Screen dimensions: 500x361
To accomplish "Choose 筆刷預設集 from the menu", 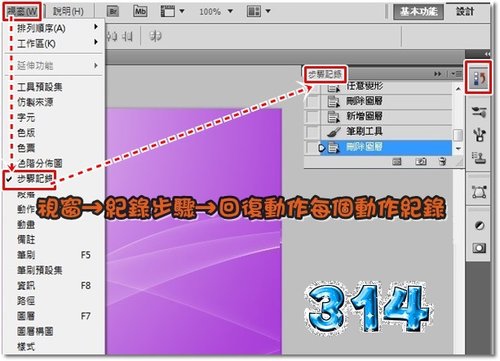I will tap(54, 270).
